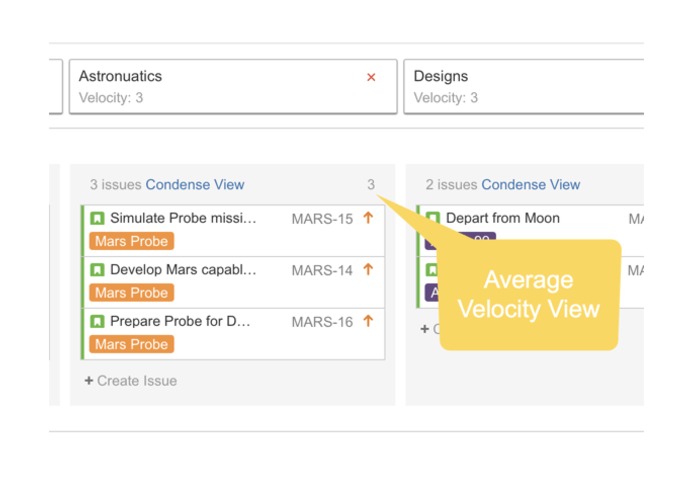The width and height of the screenshot is (695, 494).
Task: Click priority arrow icon next to MARS-15
Action: [368, 218]
